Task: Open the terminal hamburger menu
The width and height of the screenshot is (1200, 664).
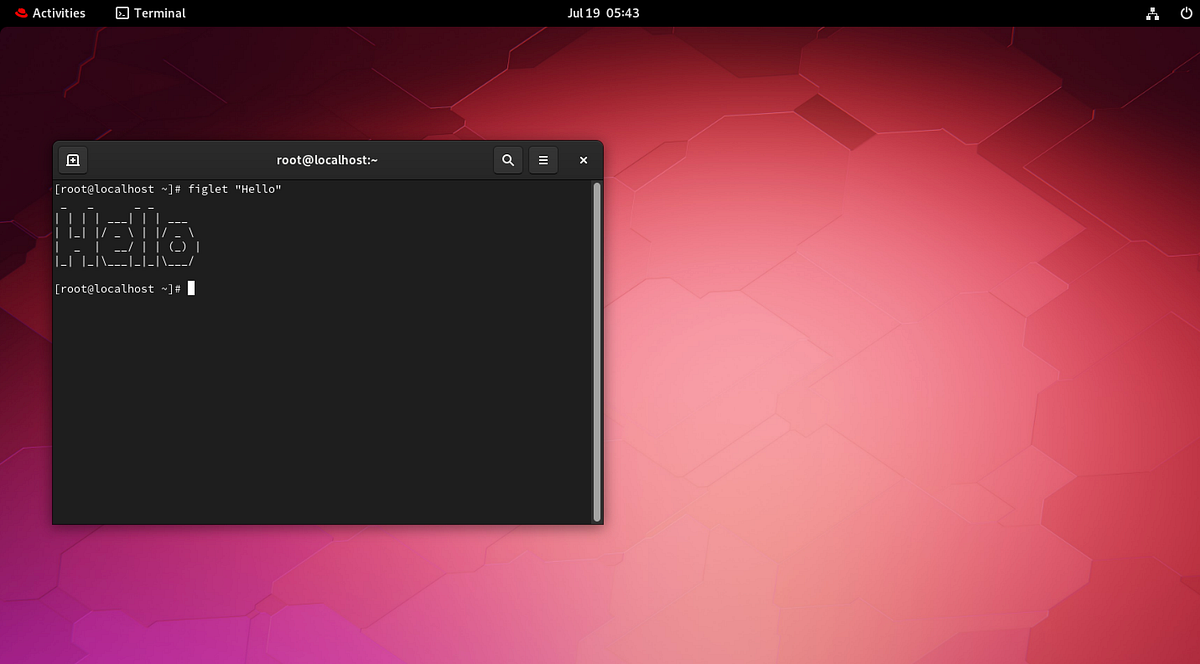Action: (x=543, y=160)
